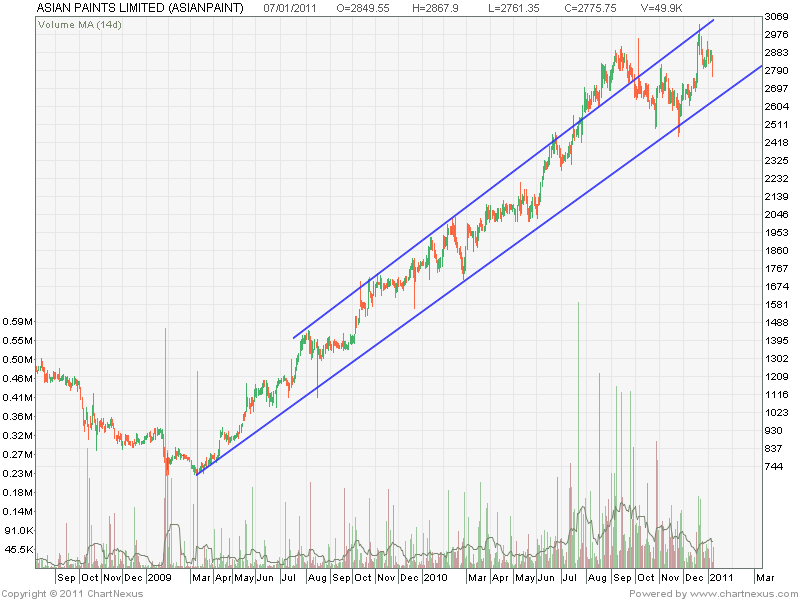Select the Mar label after 2011 on time axis
Viewport: 800px width, 600px height.
coord(764,578)
